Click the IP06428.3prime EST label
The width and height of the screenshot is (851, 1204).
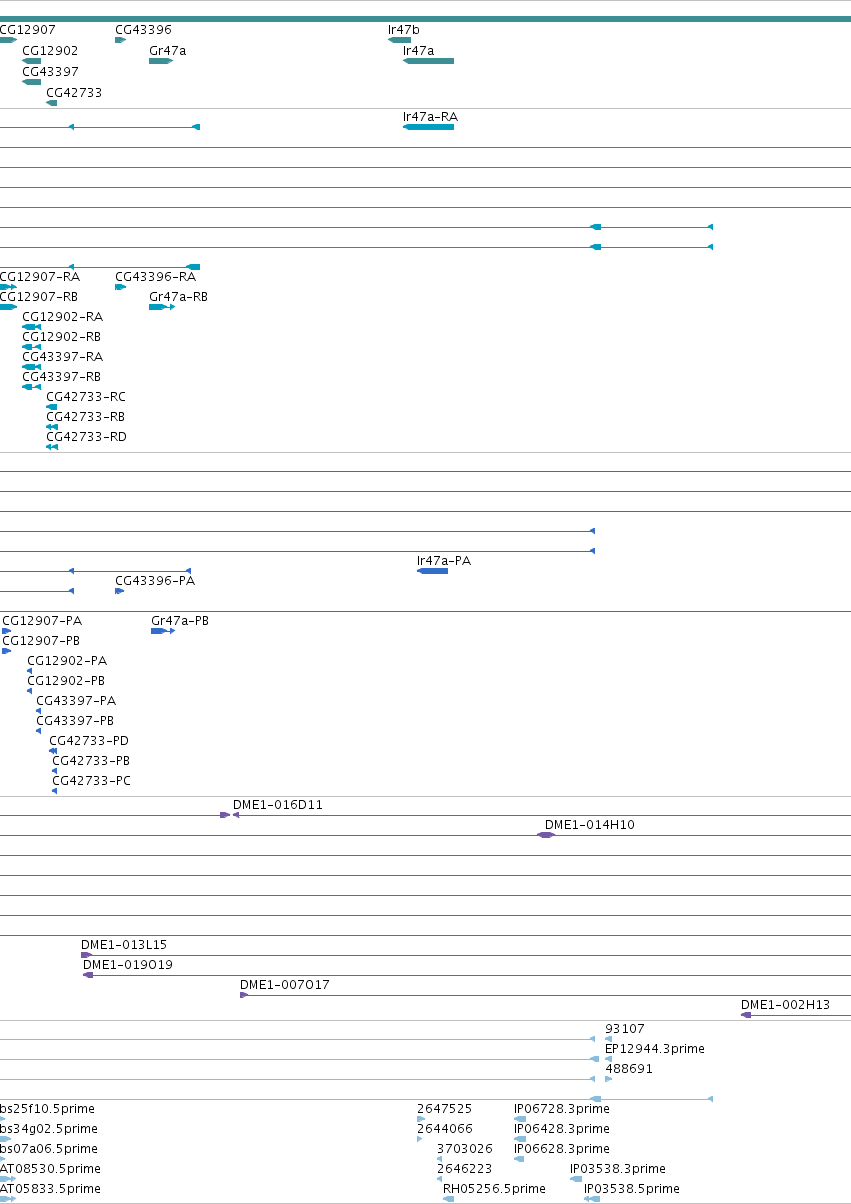coord(562,1128)
